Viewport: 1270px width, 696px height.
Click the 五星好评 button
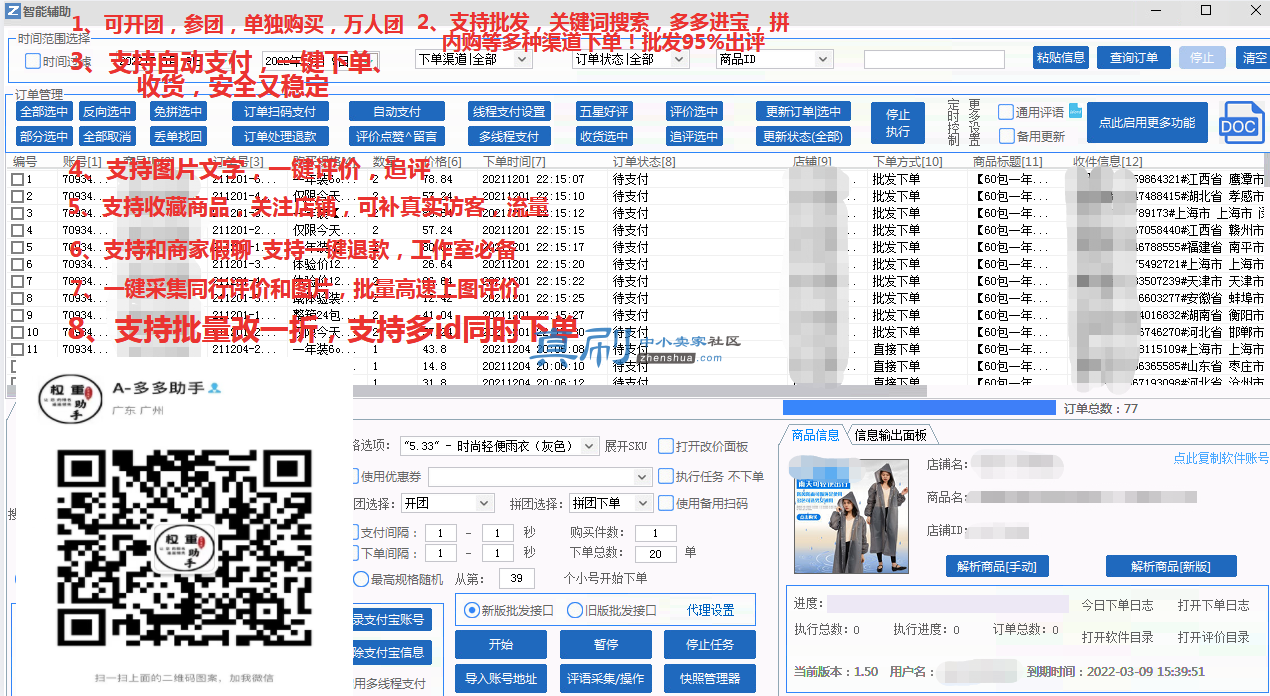click(x=604, y=111)
